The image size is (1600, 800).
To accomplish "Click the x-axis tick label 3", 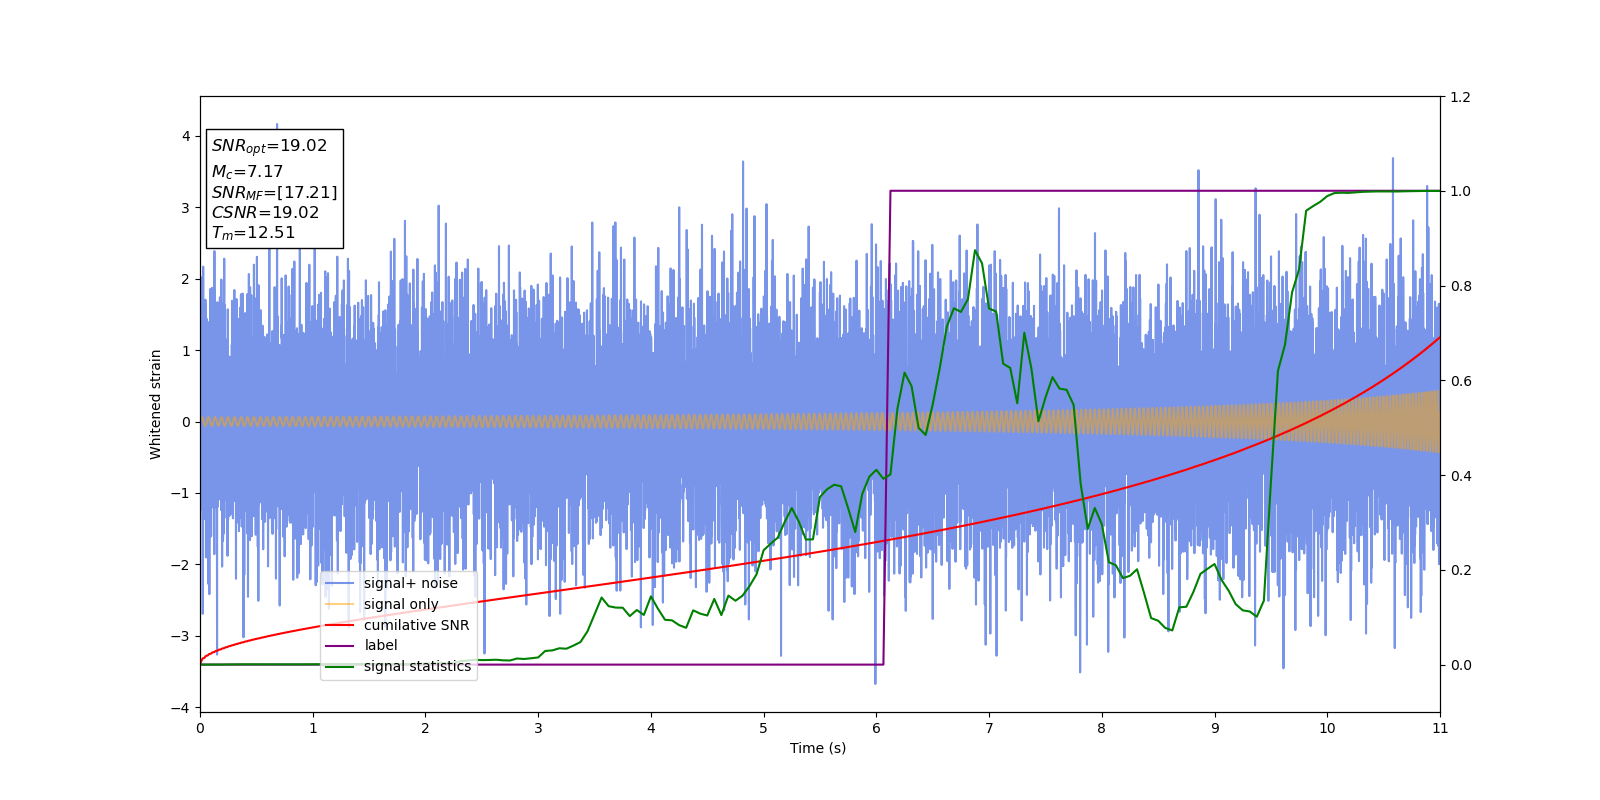I will 538,728.
